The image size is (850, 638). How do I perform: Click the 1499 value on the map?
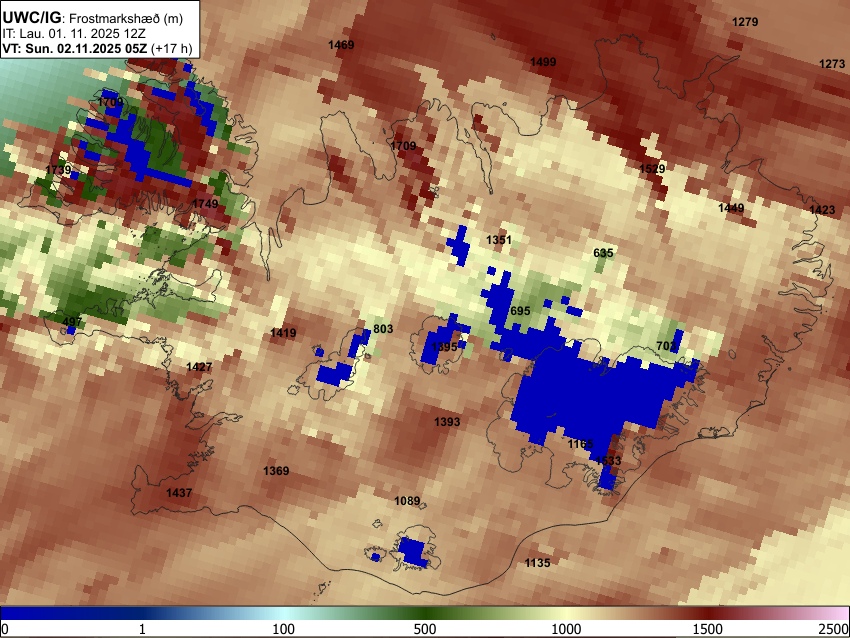543,62
